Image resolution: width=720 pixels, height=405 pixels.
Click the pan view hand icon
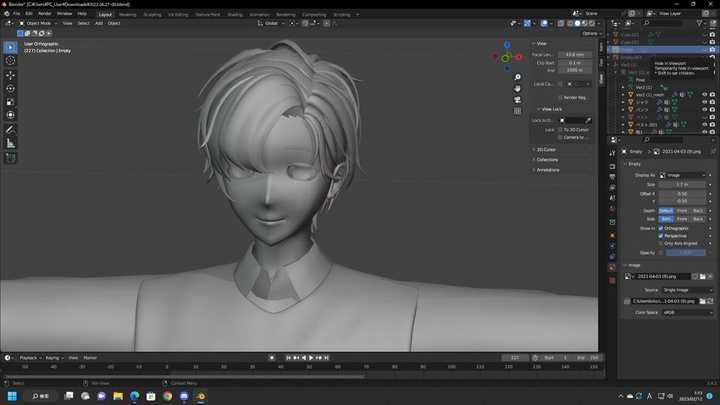coord(517,88)
